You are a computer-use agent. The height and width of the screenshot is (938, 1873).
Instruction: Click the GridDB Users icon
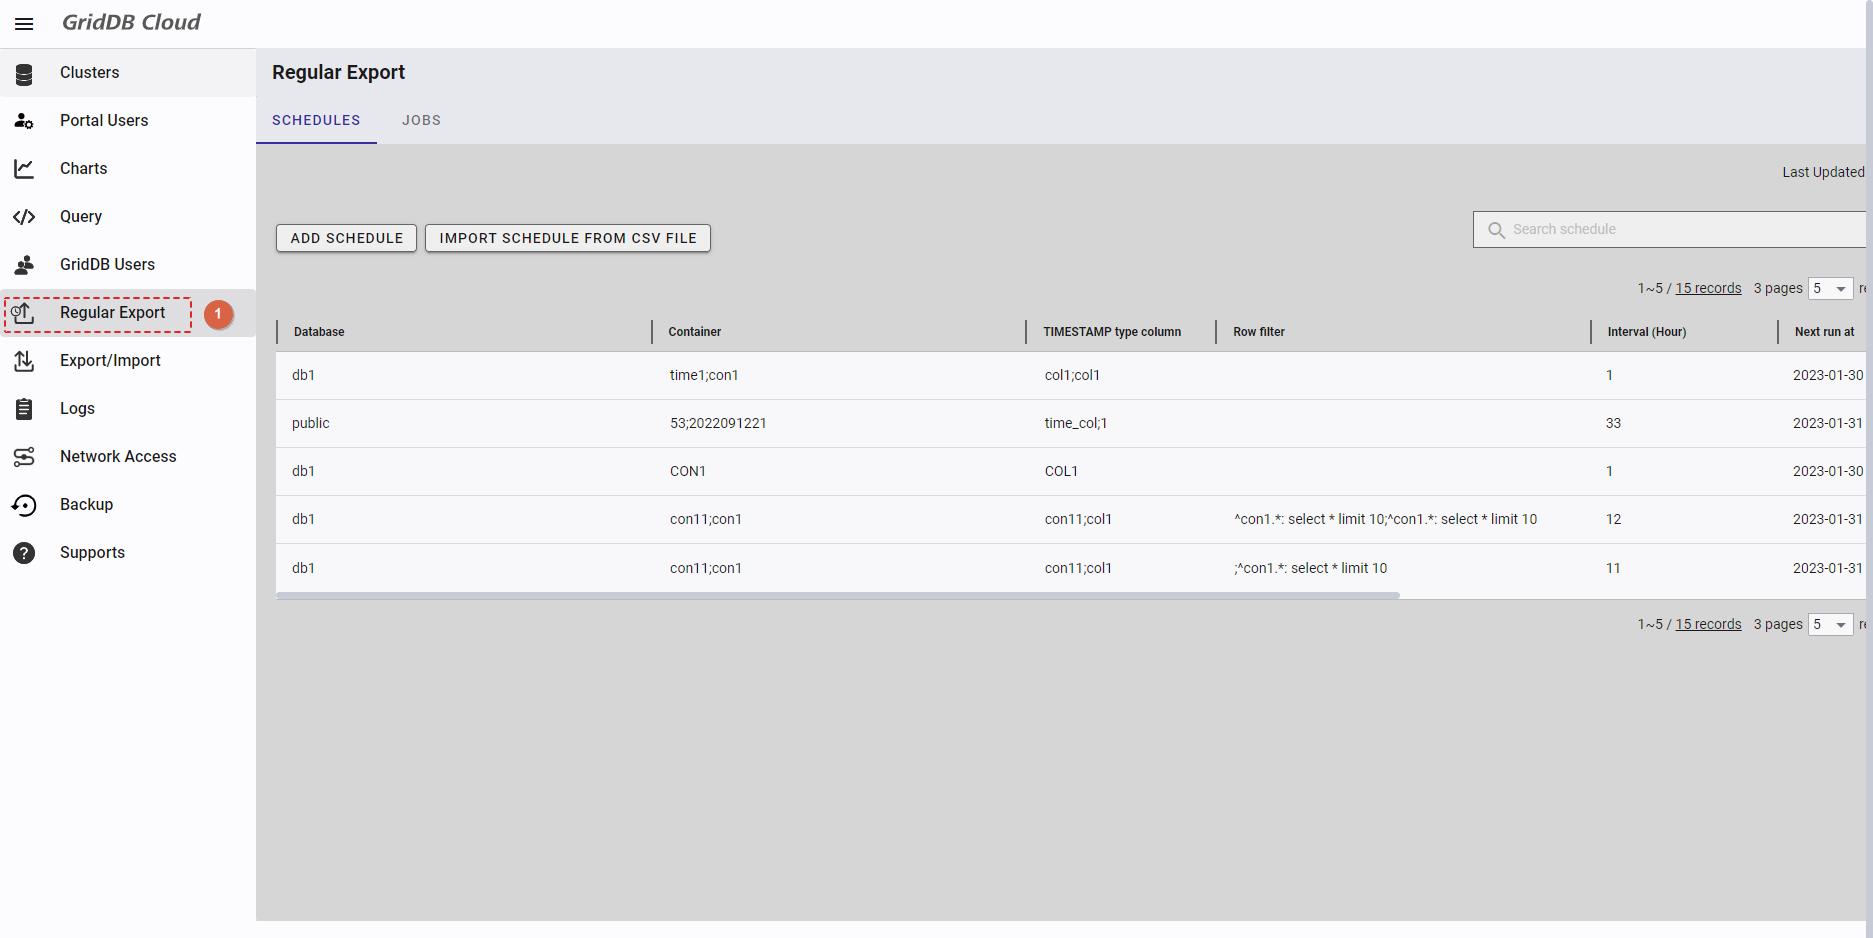[x=24, y=265]
